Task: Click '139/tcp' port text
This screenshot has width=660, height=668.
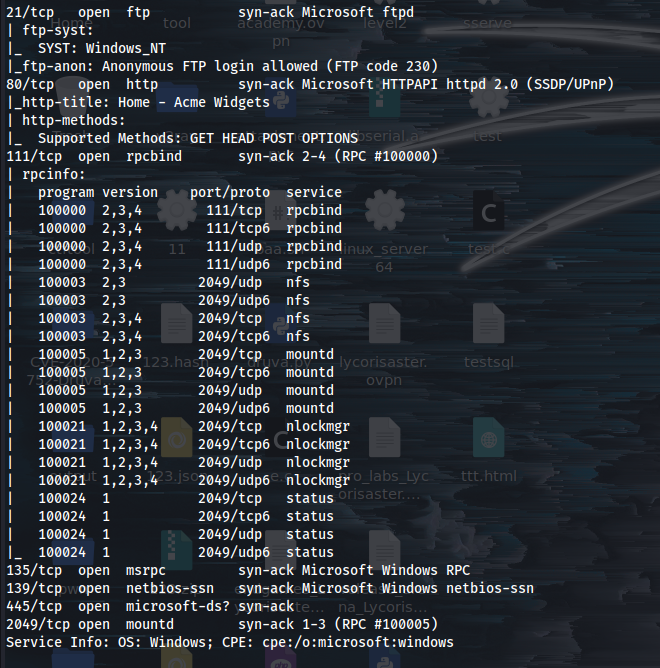Action: pos(34,588)
